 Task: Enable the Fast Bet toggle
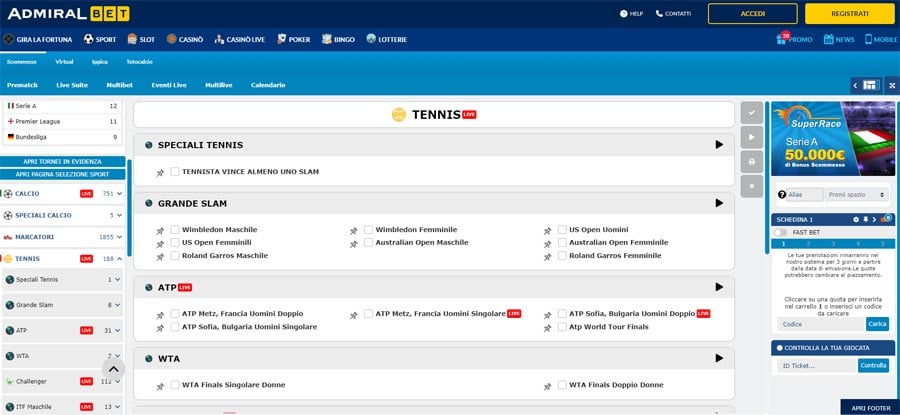781,233
